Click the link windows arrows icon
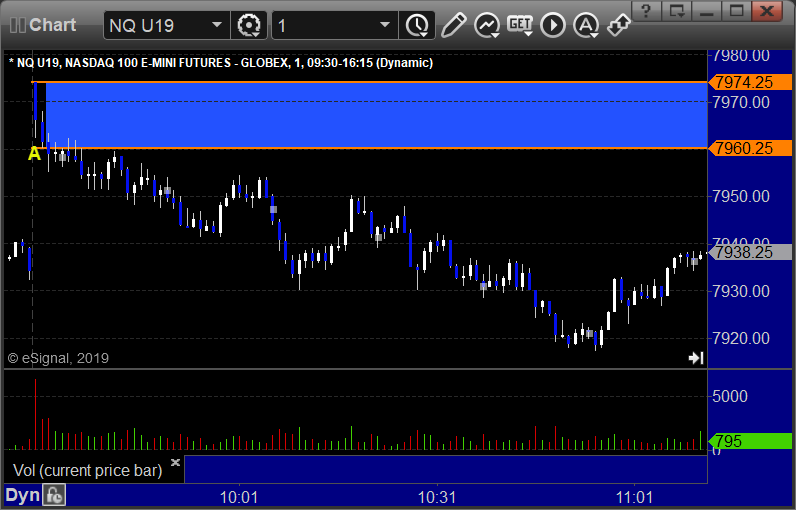Image resolution: width=796 pixels, height=510 pixels. tap(618, 25)
